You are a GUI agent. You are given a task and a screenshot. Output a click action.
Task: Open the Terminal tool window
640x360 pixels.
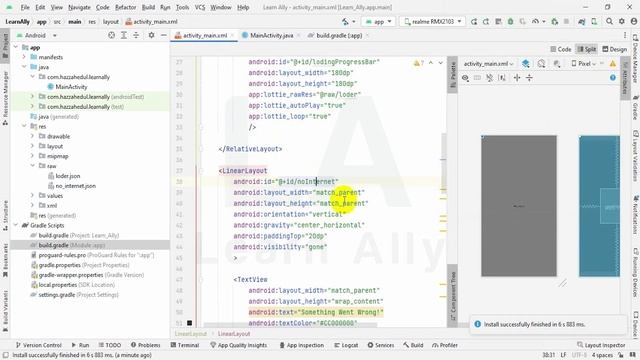pyautogui.click(x=184, y=345)
